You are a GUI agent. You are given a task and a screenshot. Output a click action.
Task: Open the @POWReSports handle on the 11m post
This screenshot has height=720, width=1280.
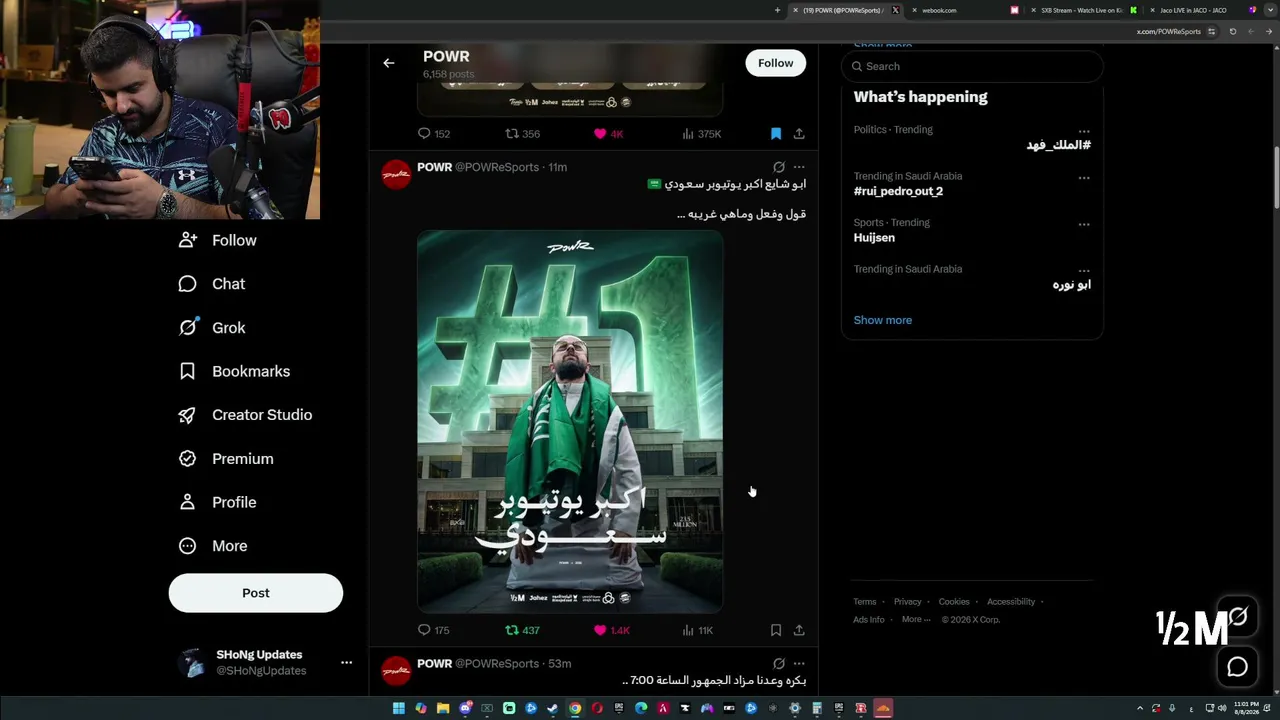[497, 167]
